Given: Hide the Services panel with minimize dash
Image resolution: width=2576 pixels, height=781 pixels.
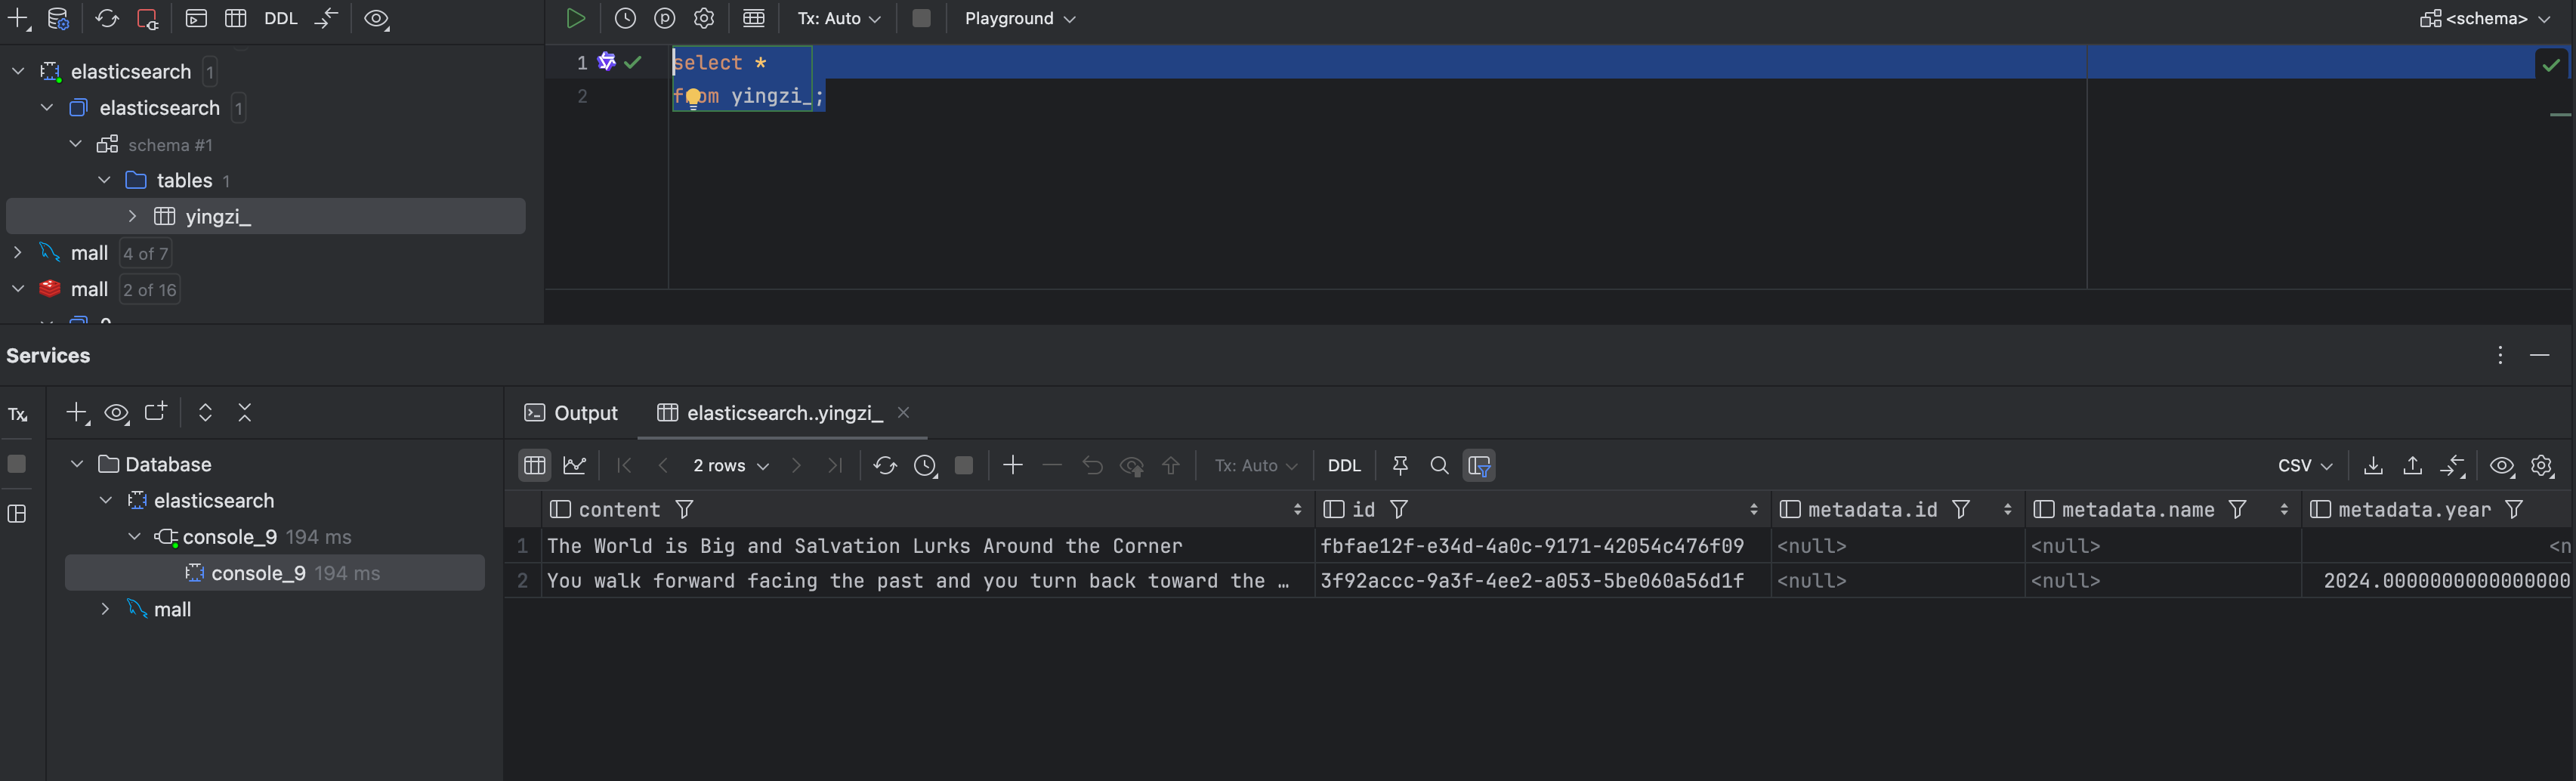Looking at the screenshot, I should pyautogui.click(x=2540, y=355).
